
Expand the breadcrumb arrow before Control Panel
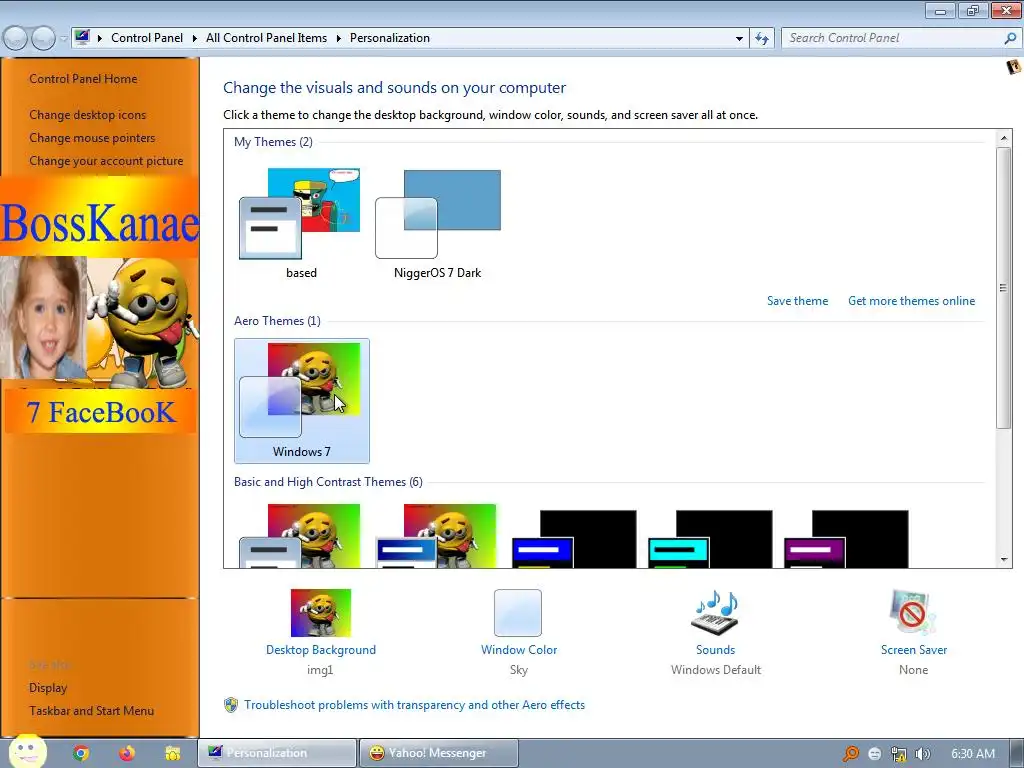[100, 38]
